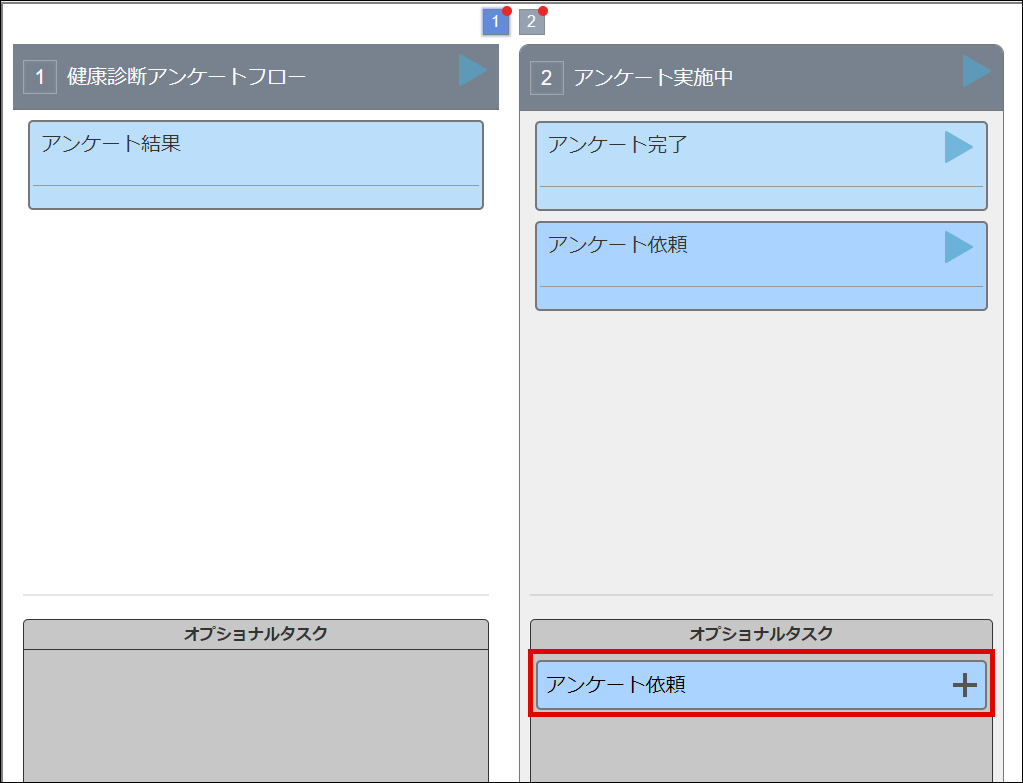This screenshot has height=783, width=1023.
Task: Click the play arrow on アンケート実施中 header
Action: pos(974,75)
